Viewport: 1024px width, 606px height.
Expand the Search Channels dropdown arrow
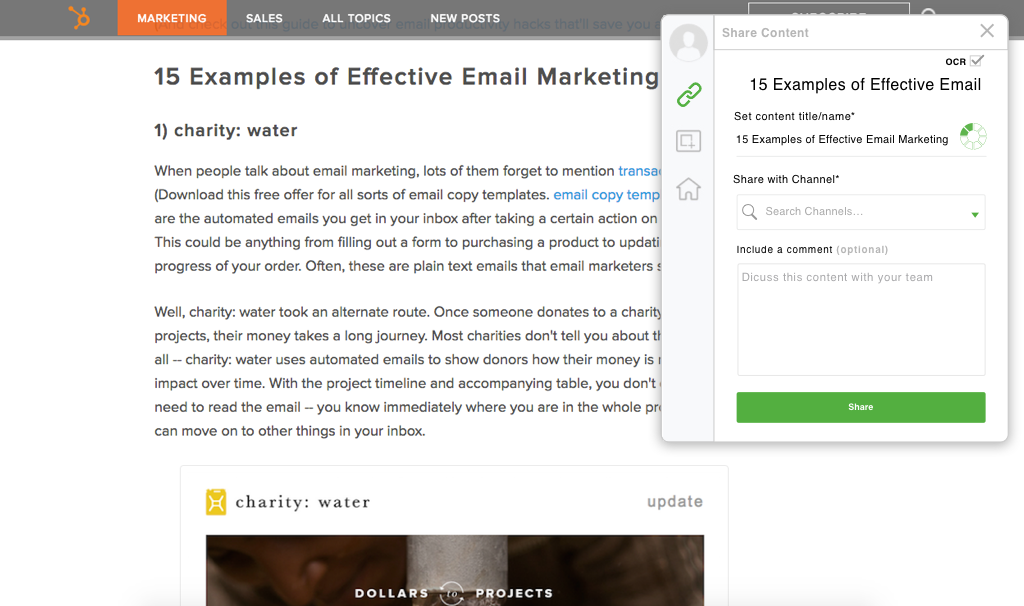[975, 214]
